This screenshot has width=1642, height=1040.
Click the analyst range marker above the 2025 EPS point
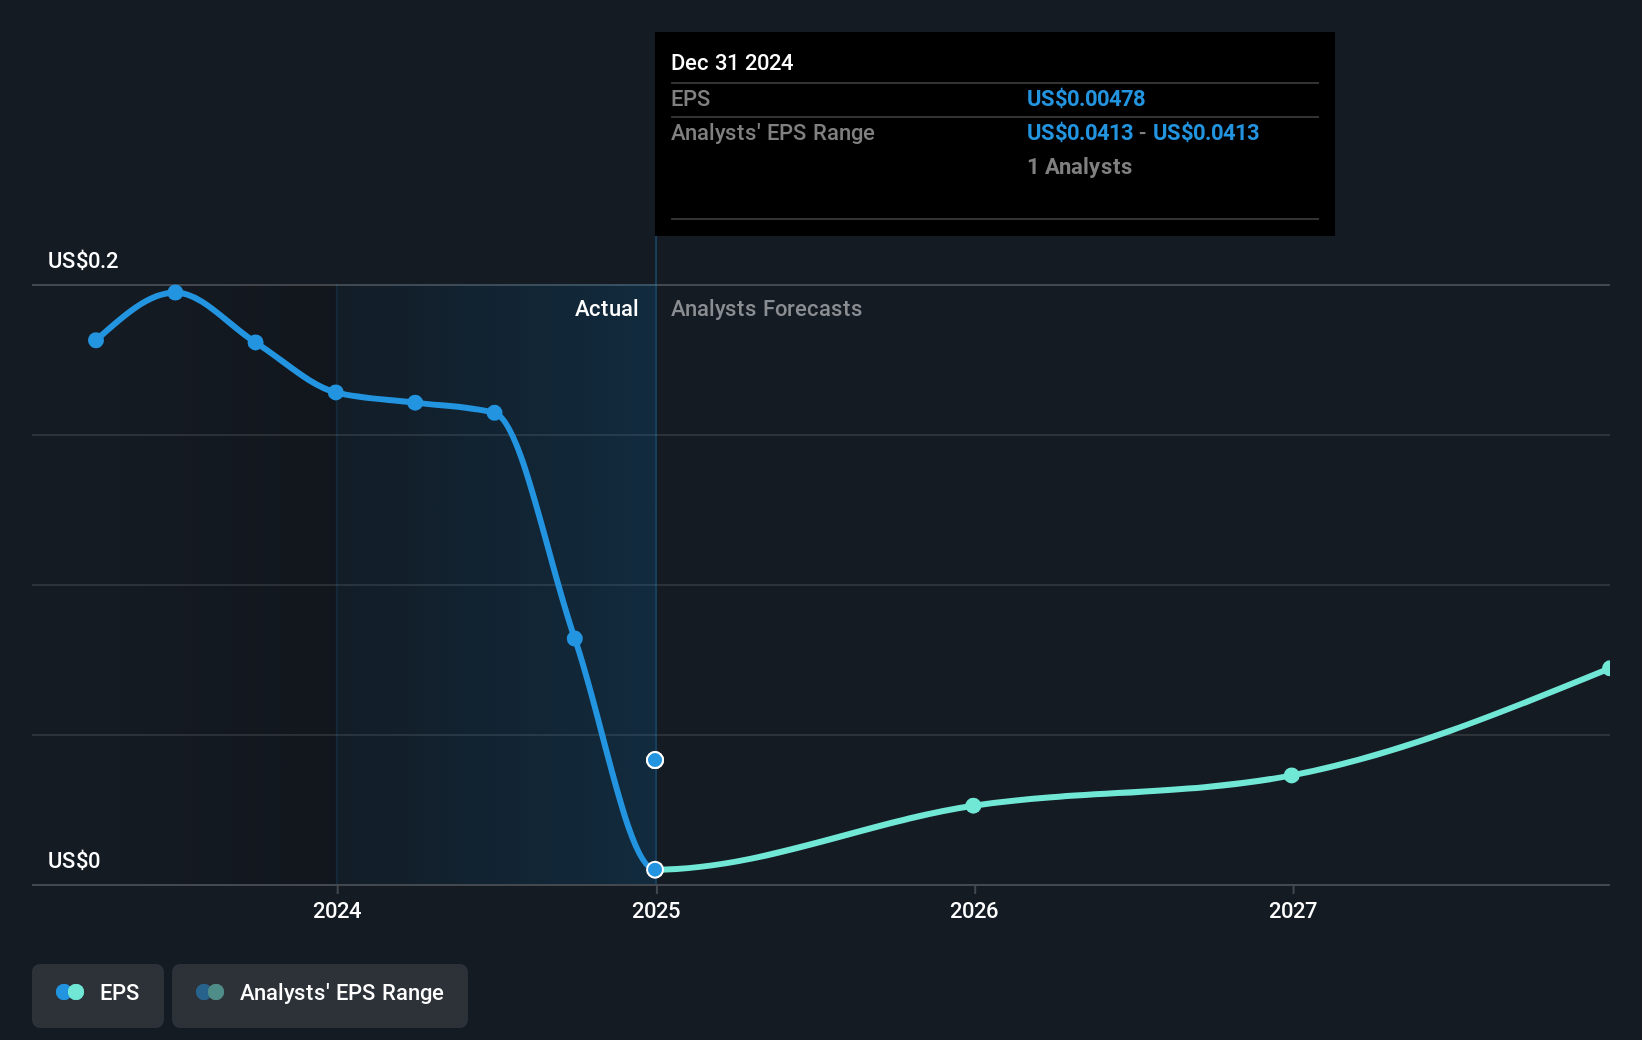click(x=655, y=760)
